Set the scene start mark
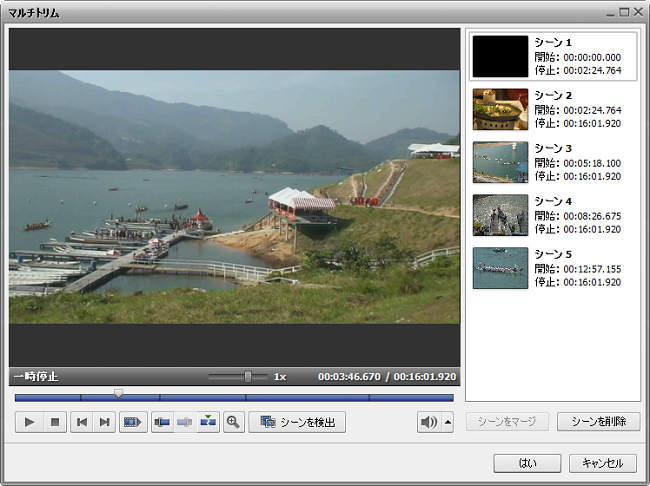Image resolution: width=650 pixels, height=486 pixels. pos(162,422)
